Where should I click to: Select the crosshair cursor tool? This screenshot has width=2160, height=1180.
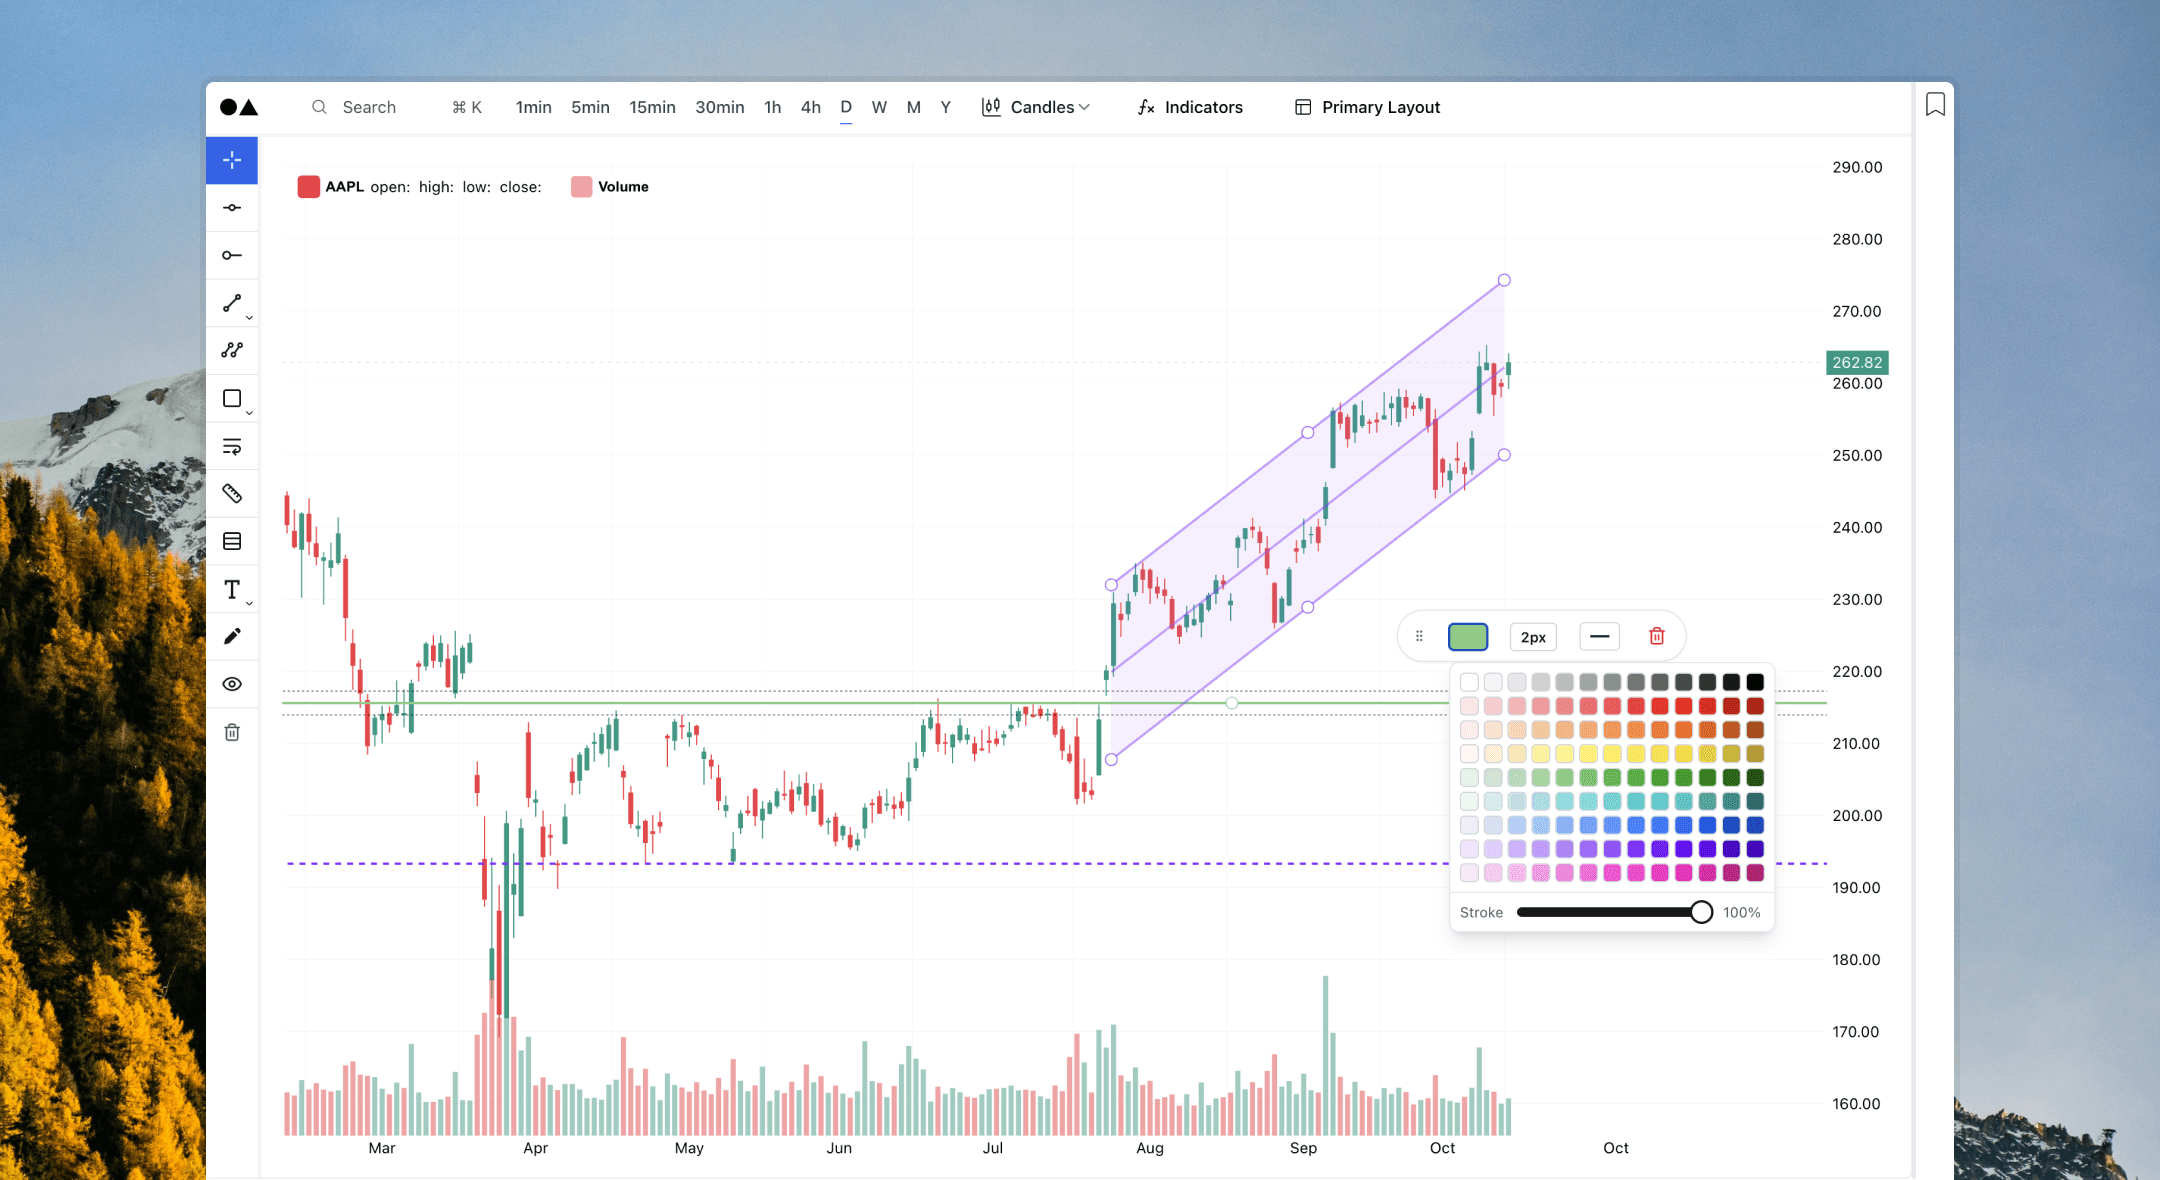(x=232, y=160)
